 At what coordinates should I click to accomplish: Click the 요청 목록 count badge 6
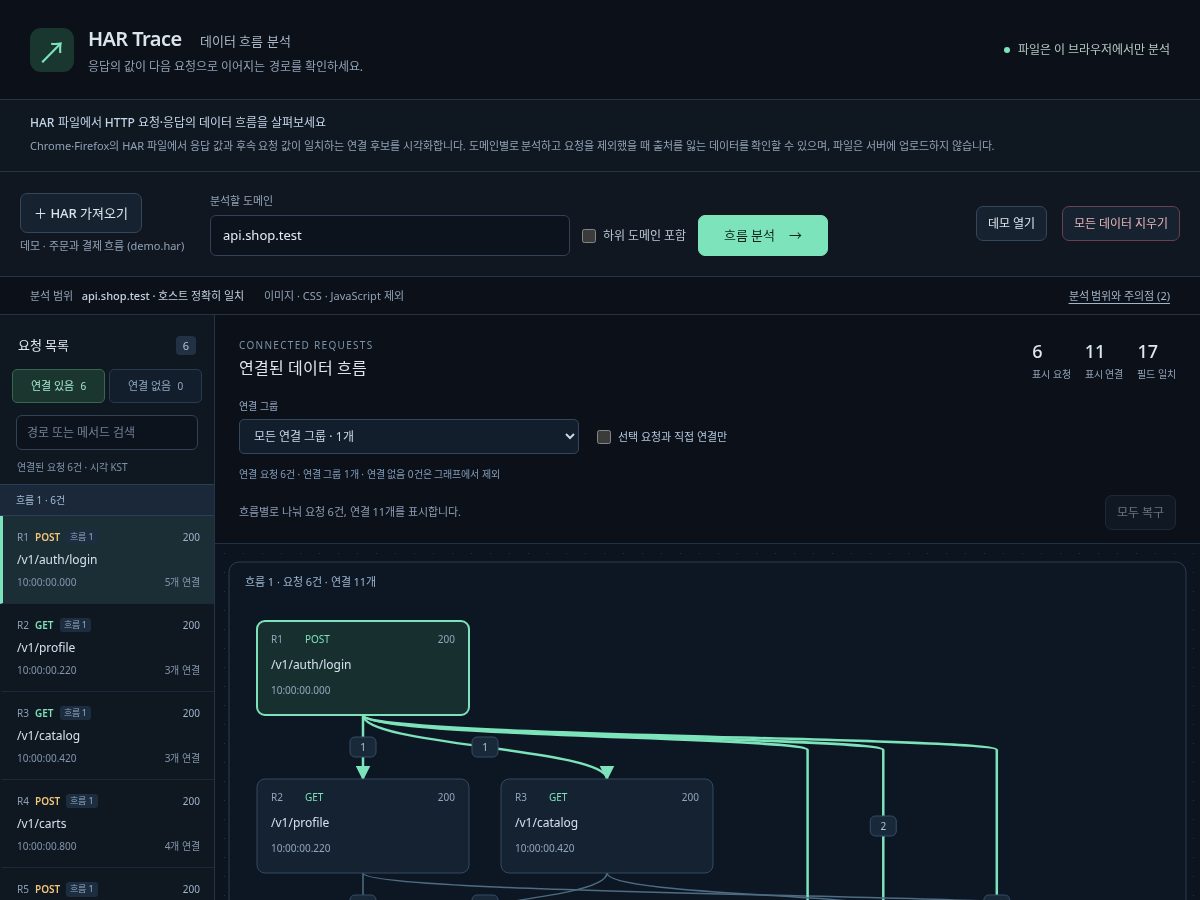click(x=186, y=346)
